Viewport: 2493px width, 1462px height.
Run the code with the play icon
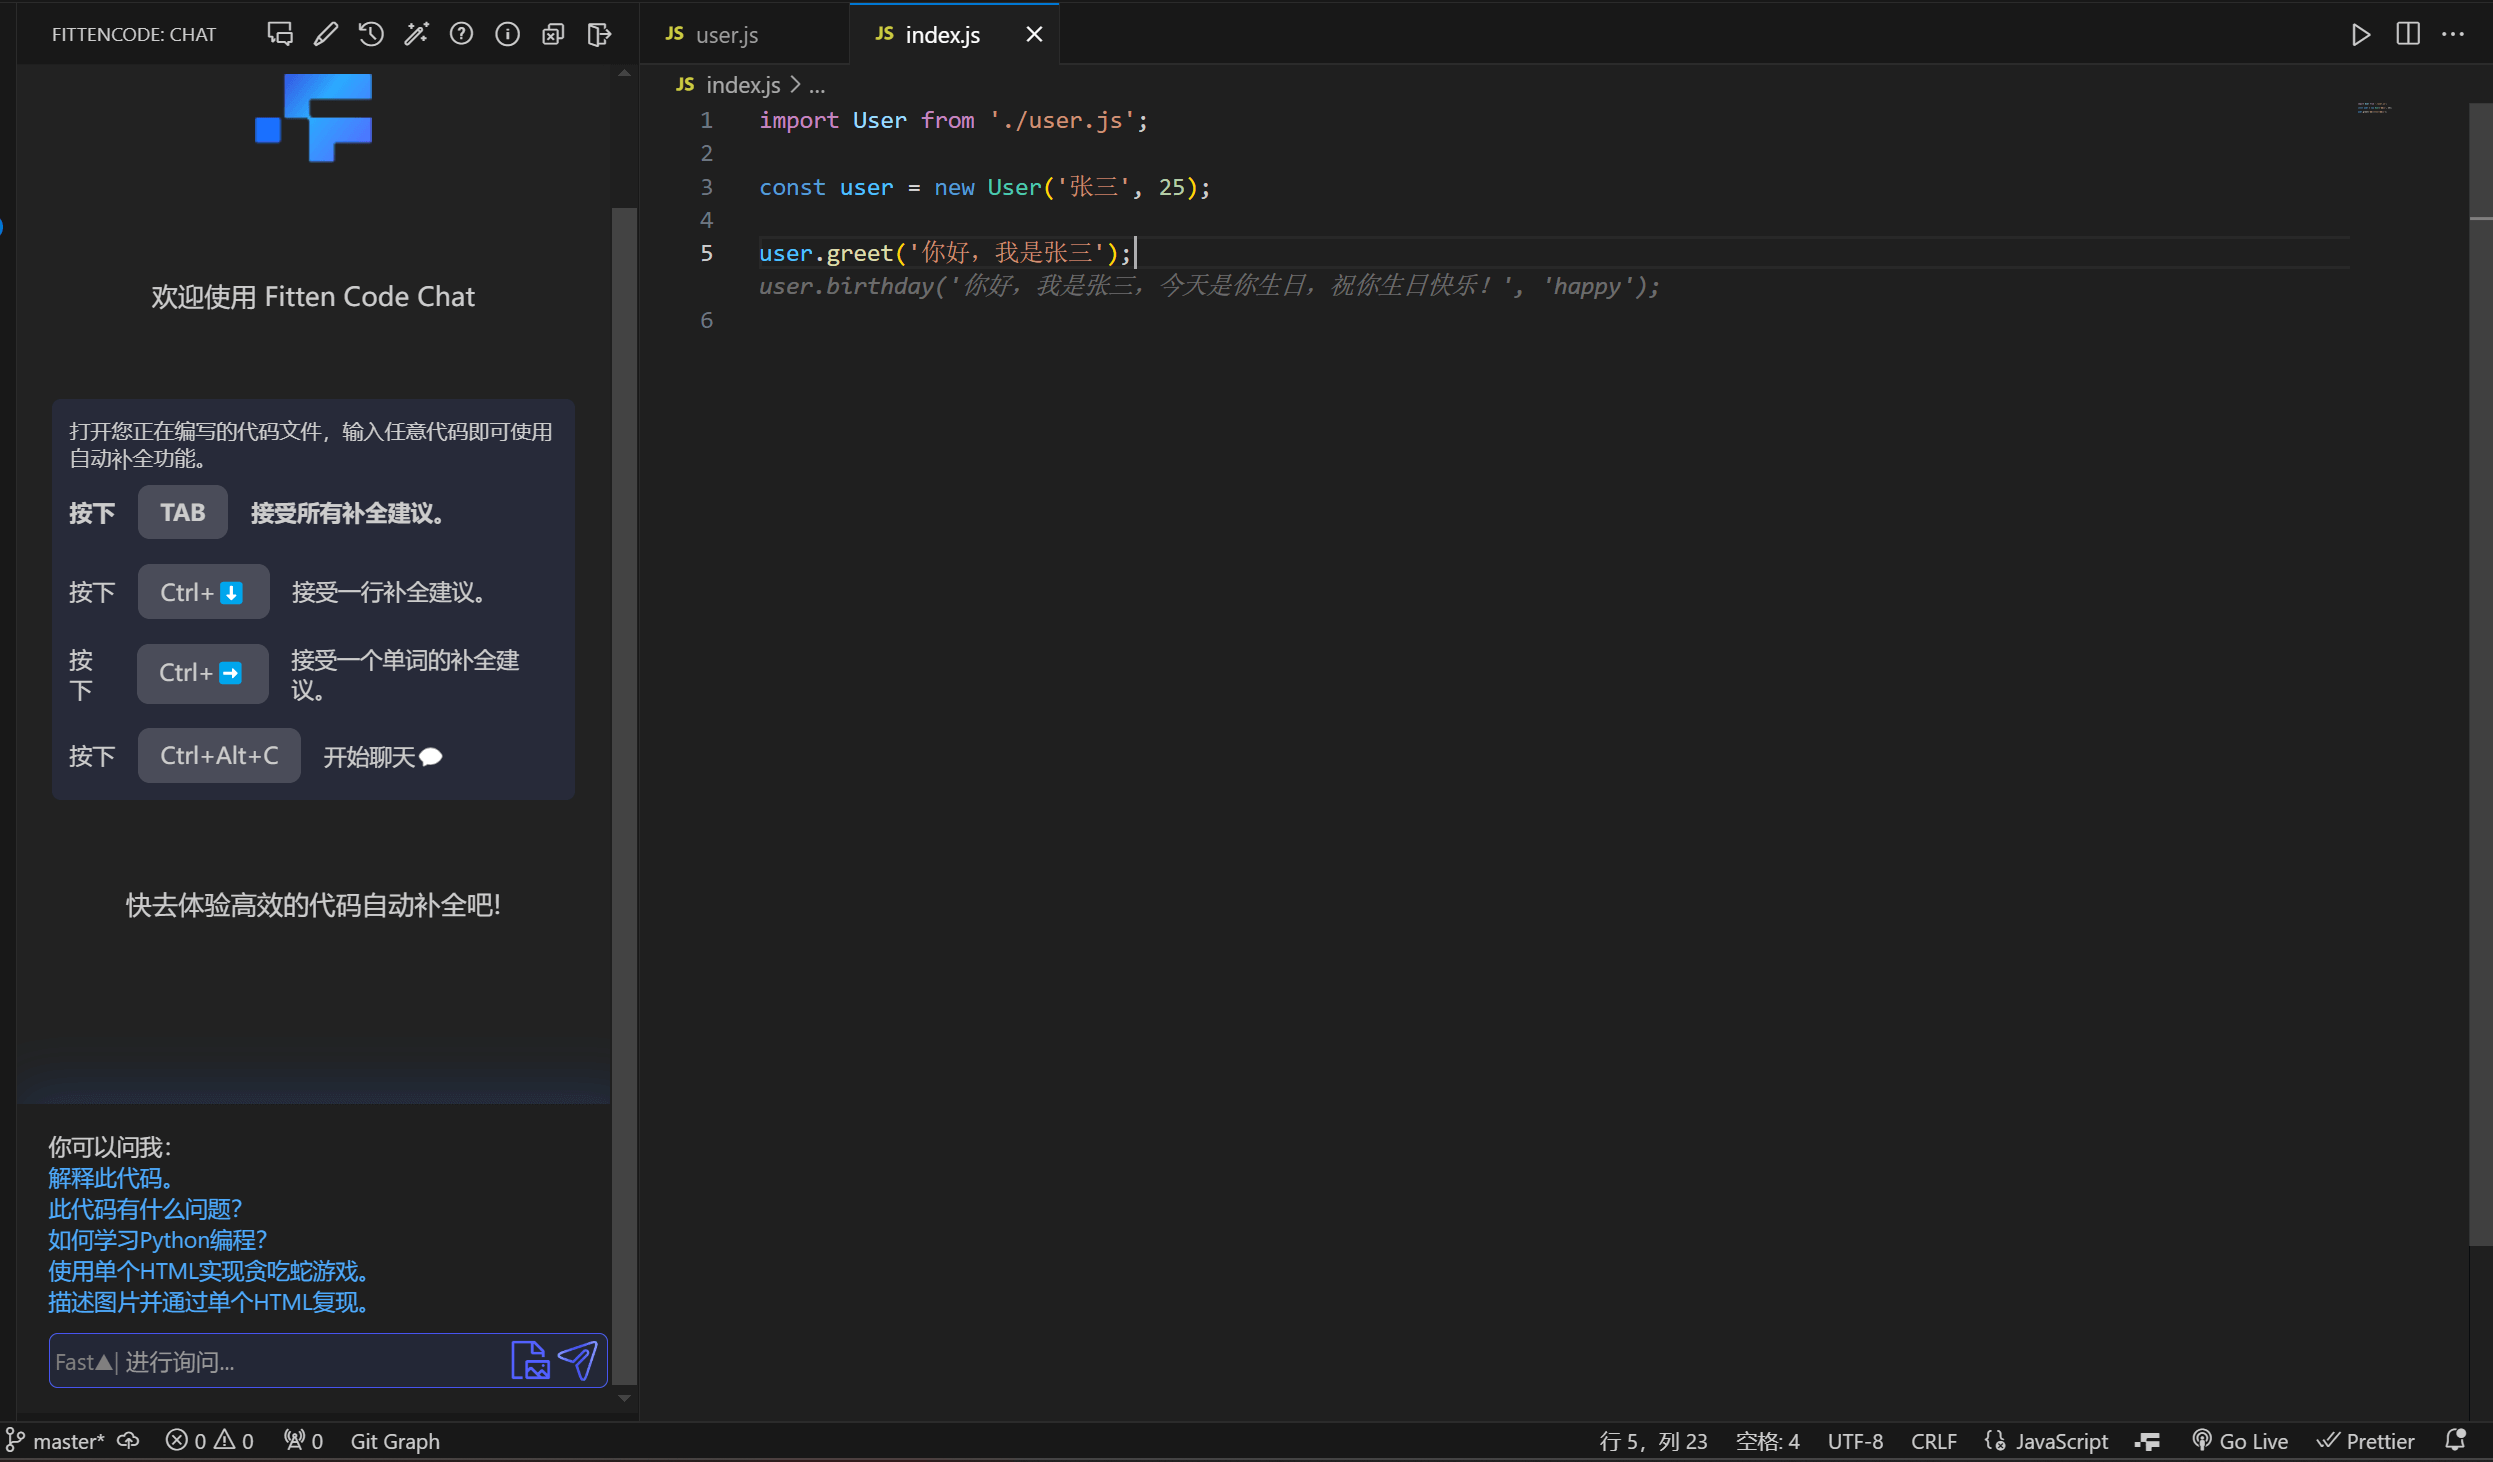point(2361,35)
